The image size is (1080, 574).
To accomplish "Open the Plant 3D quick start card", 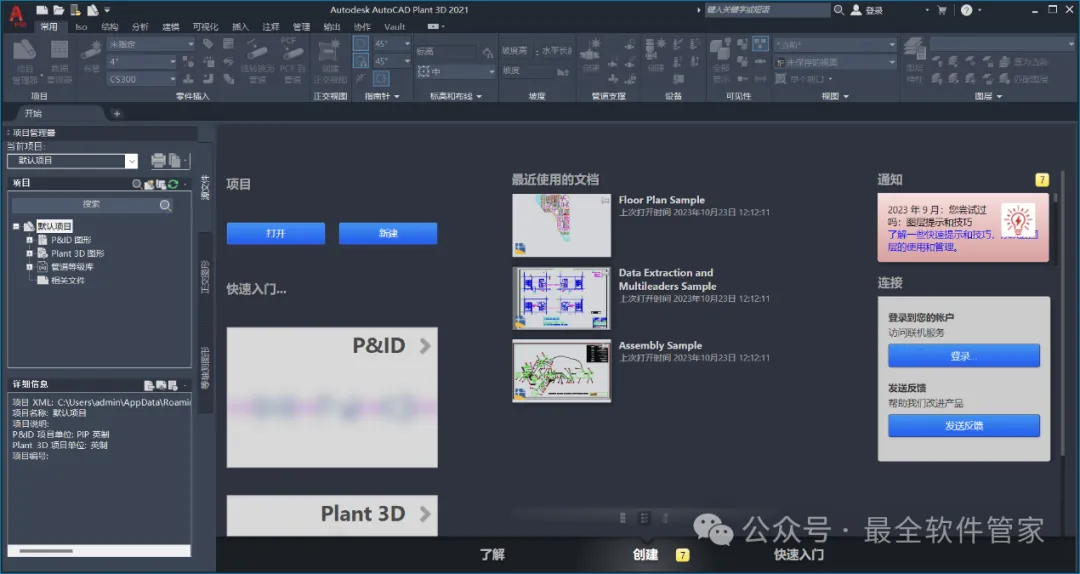I will pyautogui.click(x=332, y=515).
